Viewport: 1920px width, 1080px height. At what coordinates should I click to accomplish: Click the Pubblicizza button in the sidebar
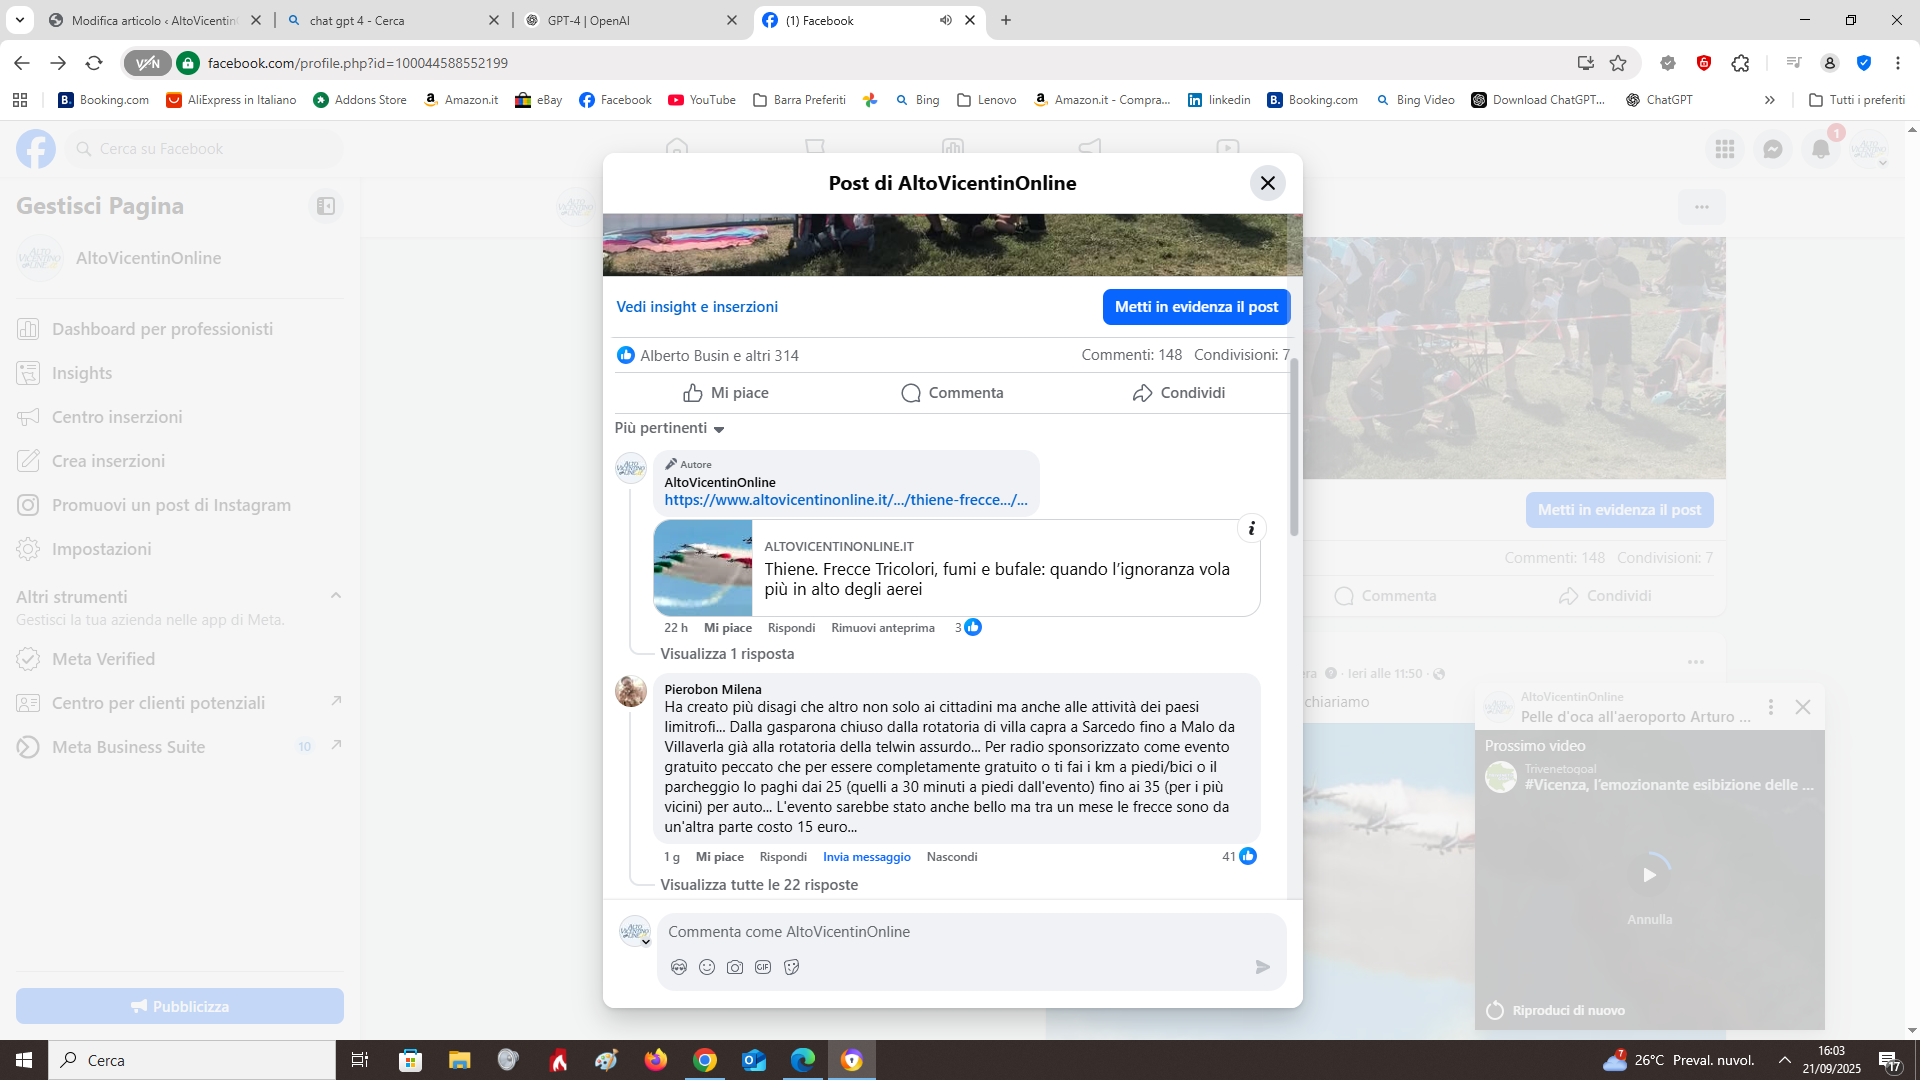180,1006
